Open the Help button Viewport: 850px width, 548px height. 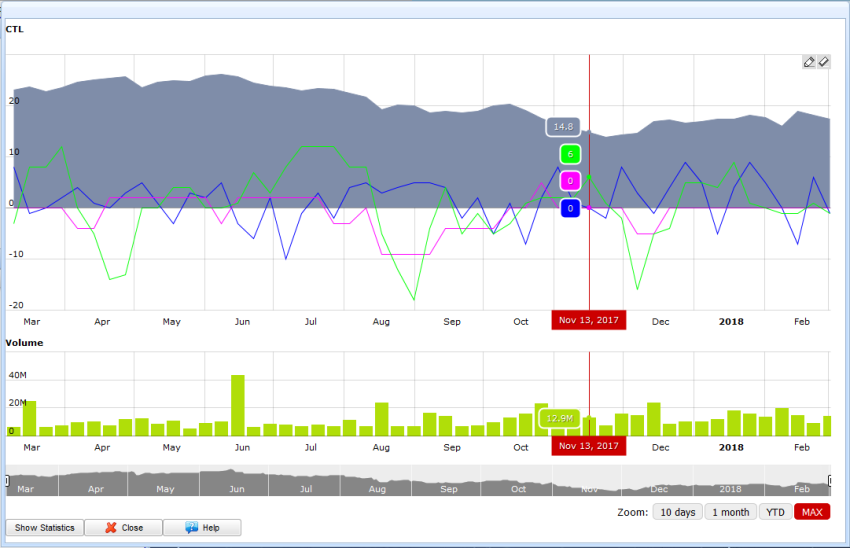pyautogui.click(x=201, y=527)
